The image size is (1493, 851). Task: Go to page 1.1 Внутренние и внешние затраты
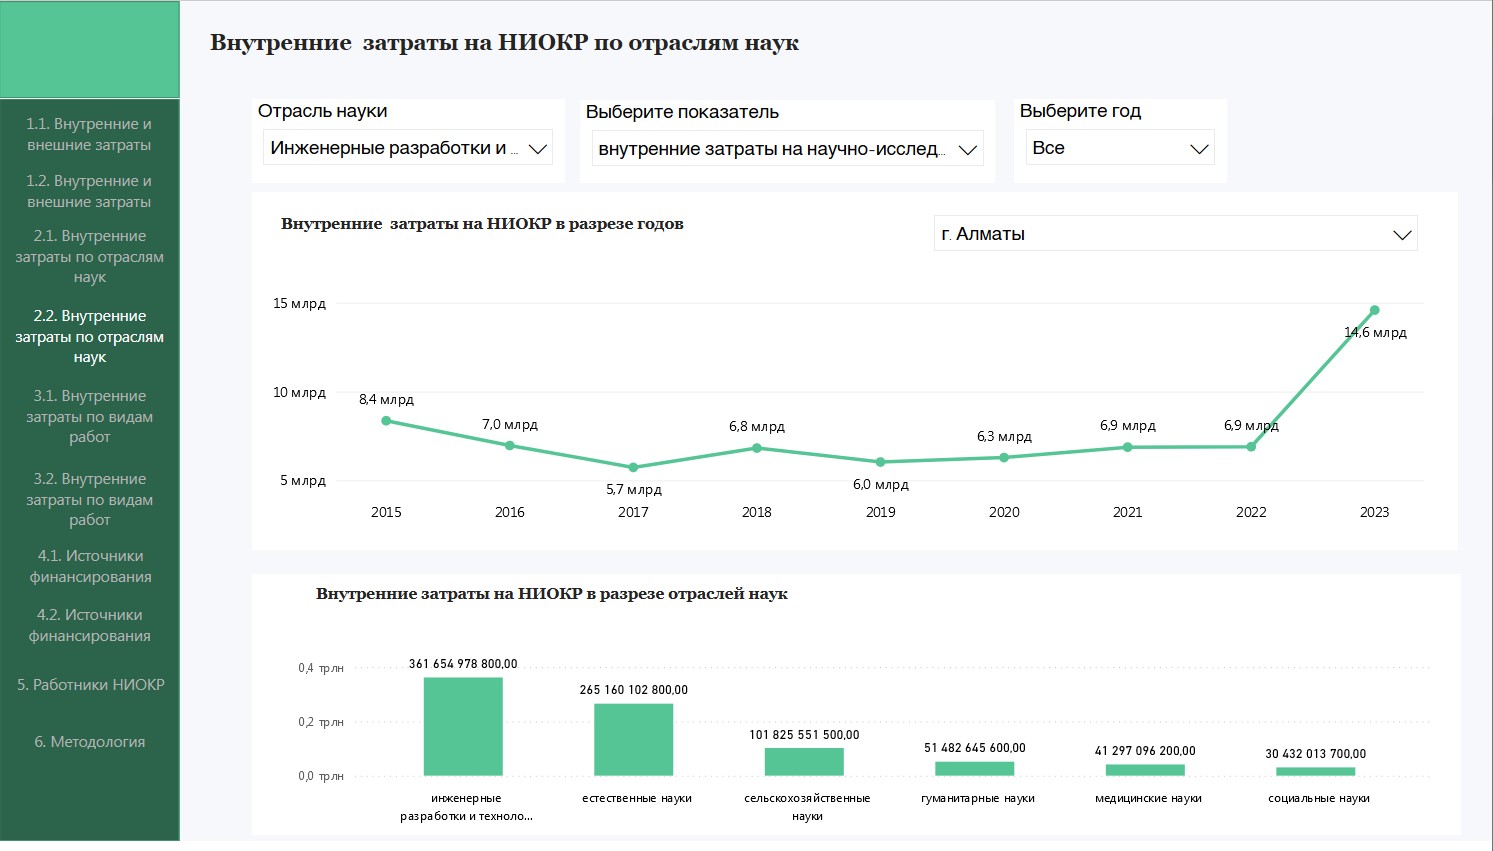(89, 134)
